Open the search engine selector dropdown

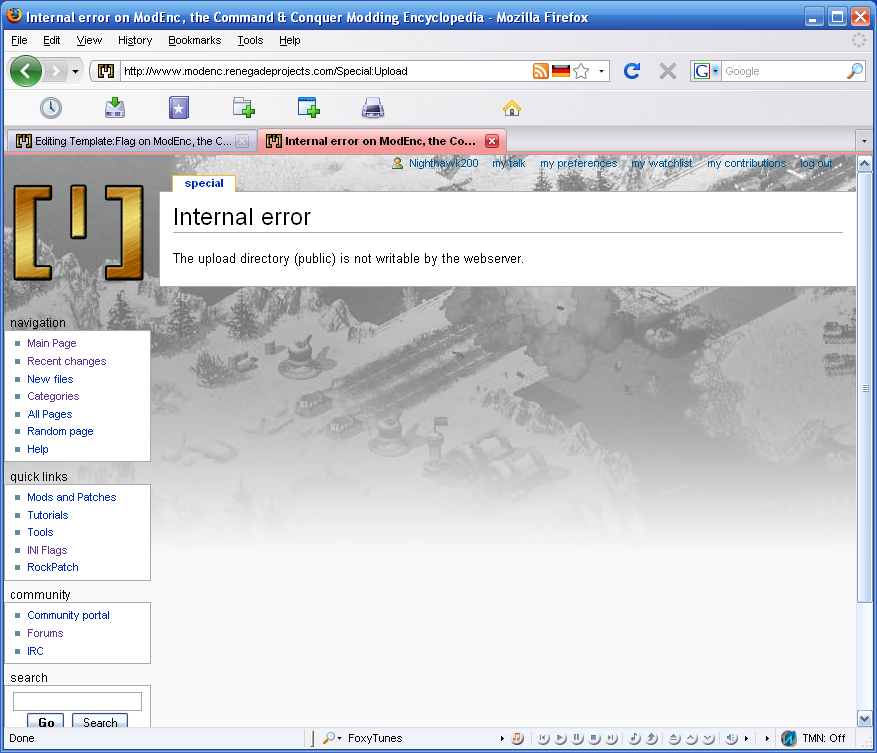(x=706, y=71)
